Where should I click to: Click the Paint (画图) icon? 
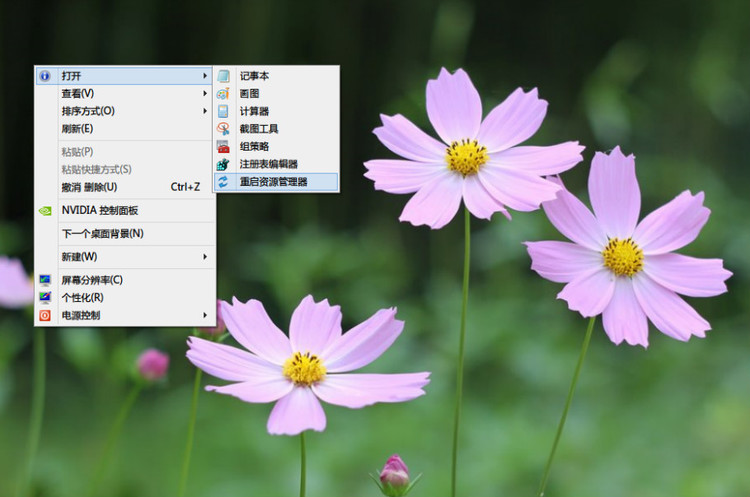coord(223,93)
